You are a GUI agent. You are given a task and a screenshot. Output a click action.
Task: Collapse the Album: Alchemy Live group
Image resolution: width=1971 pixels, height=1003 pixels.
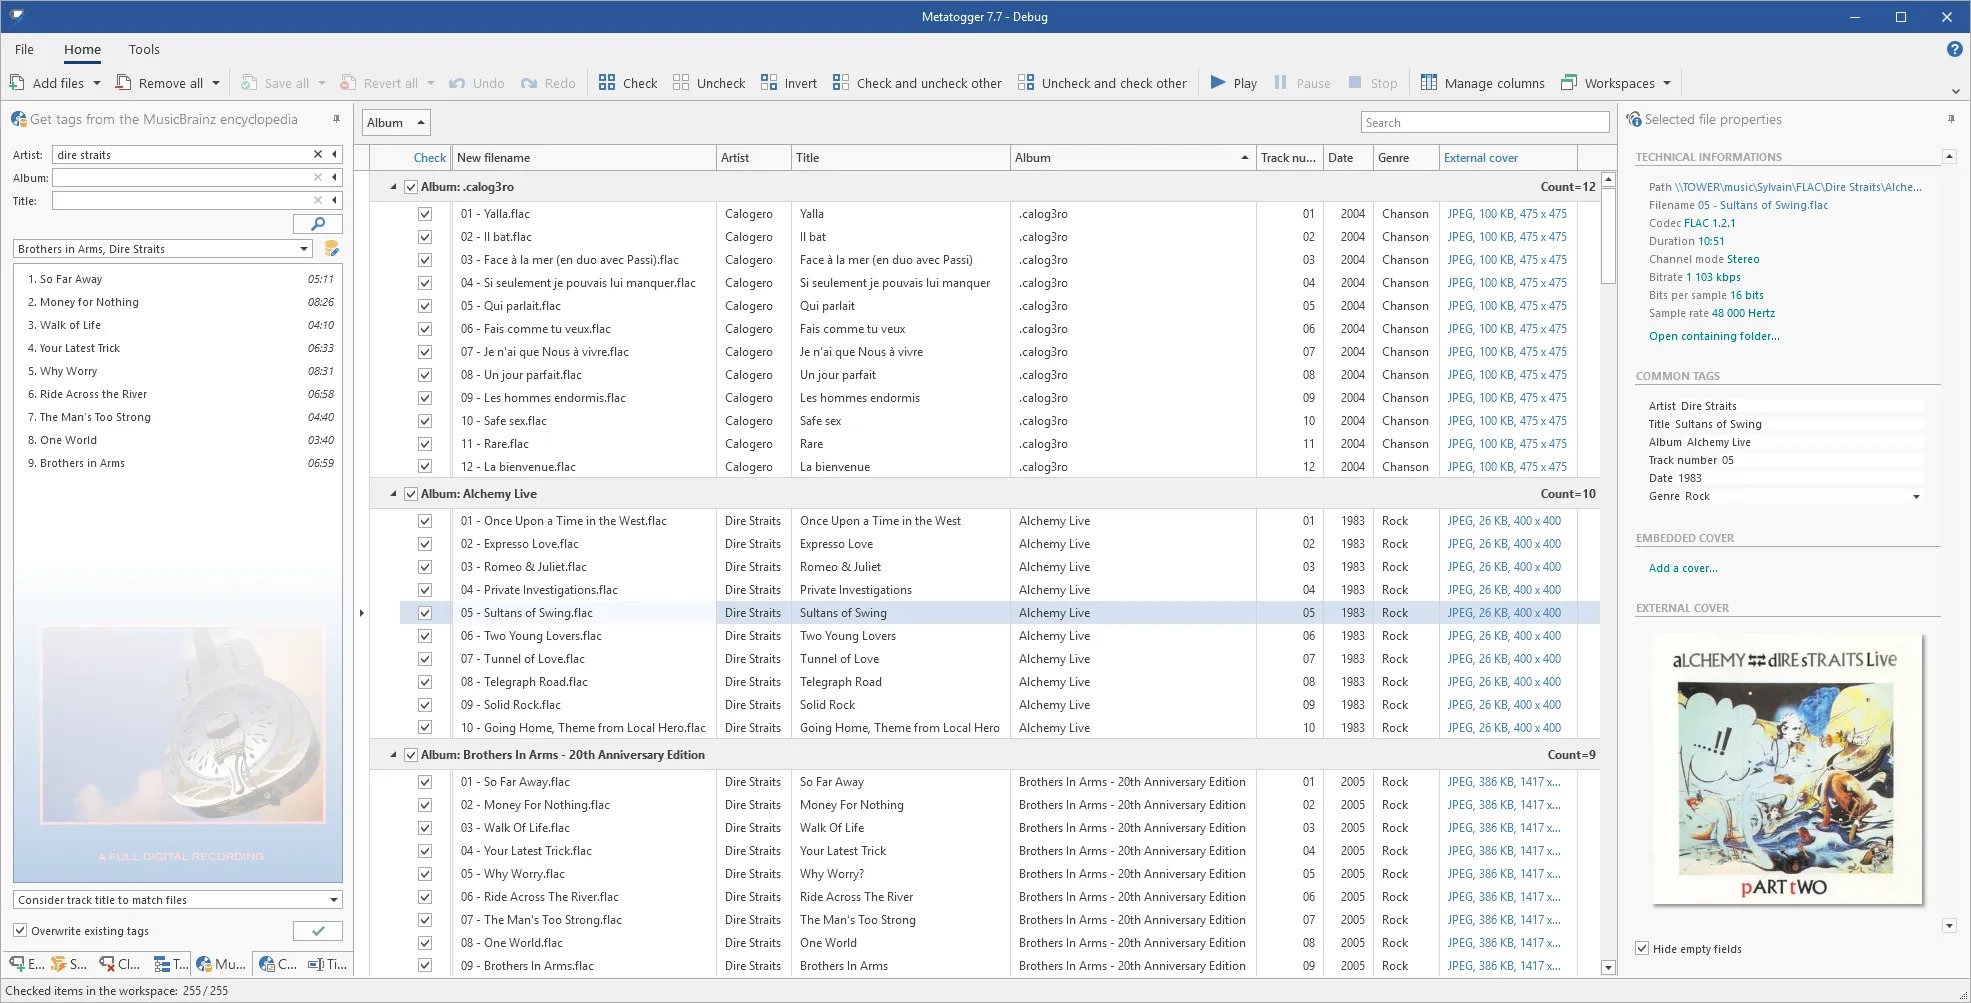click(x=393, y=494)
